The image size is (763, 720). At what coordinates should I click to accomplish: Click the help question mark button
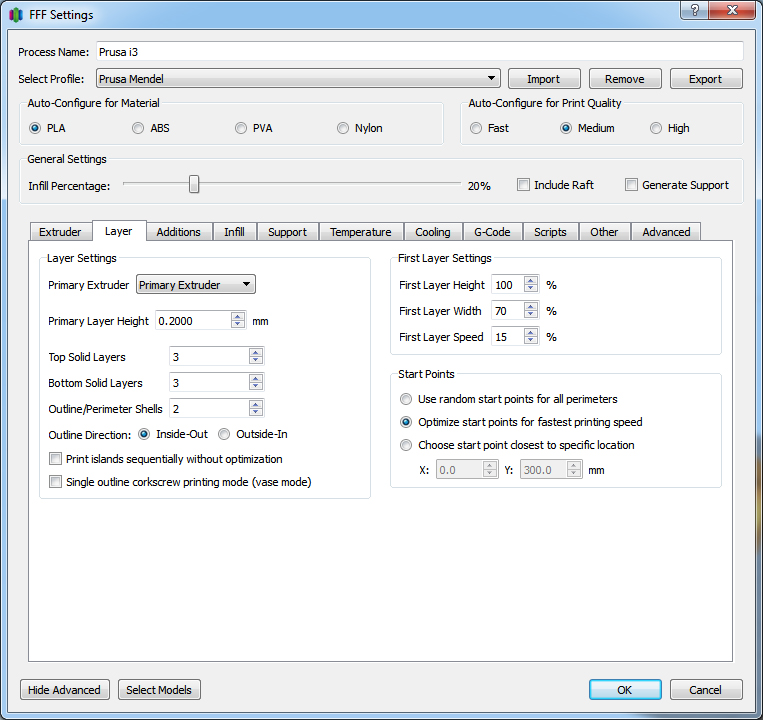695,10
